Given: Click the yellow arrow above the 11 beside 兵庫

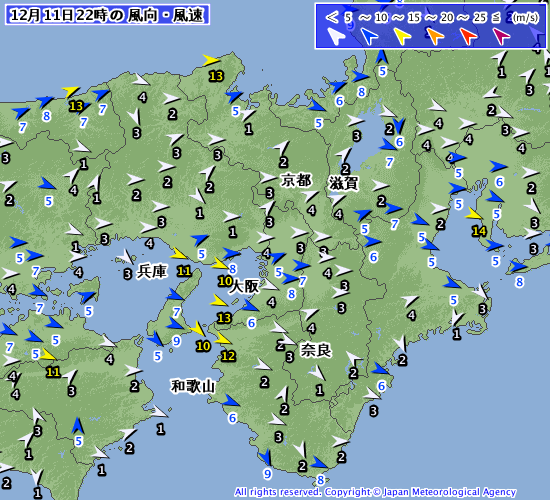Looking at the screenshot, I should point(179,253).
